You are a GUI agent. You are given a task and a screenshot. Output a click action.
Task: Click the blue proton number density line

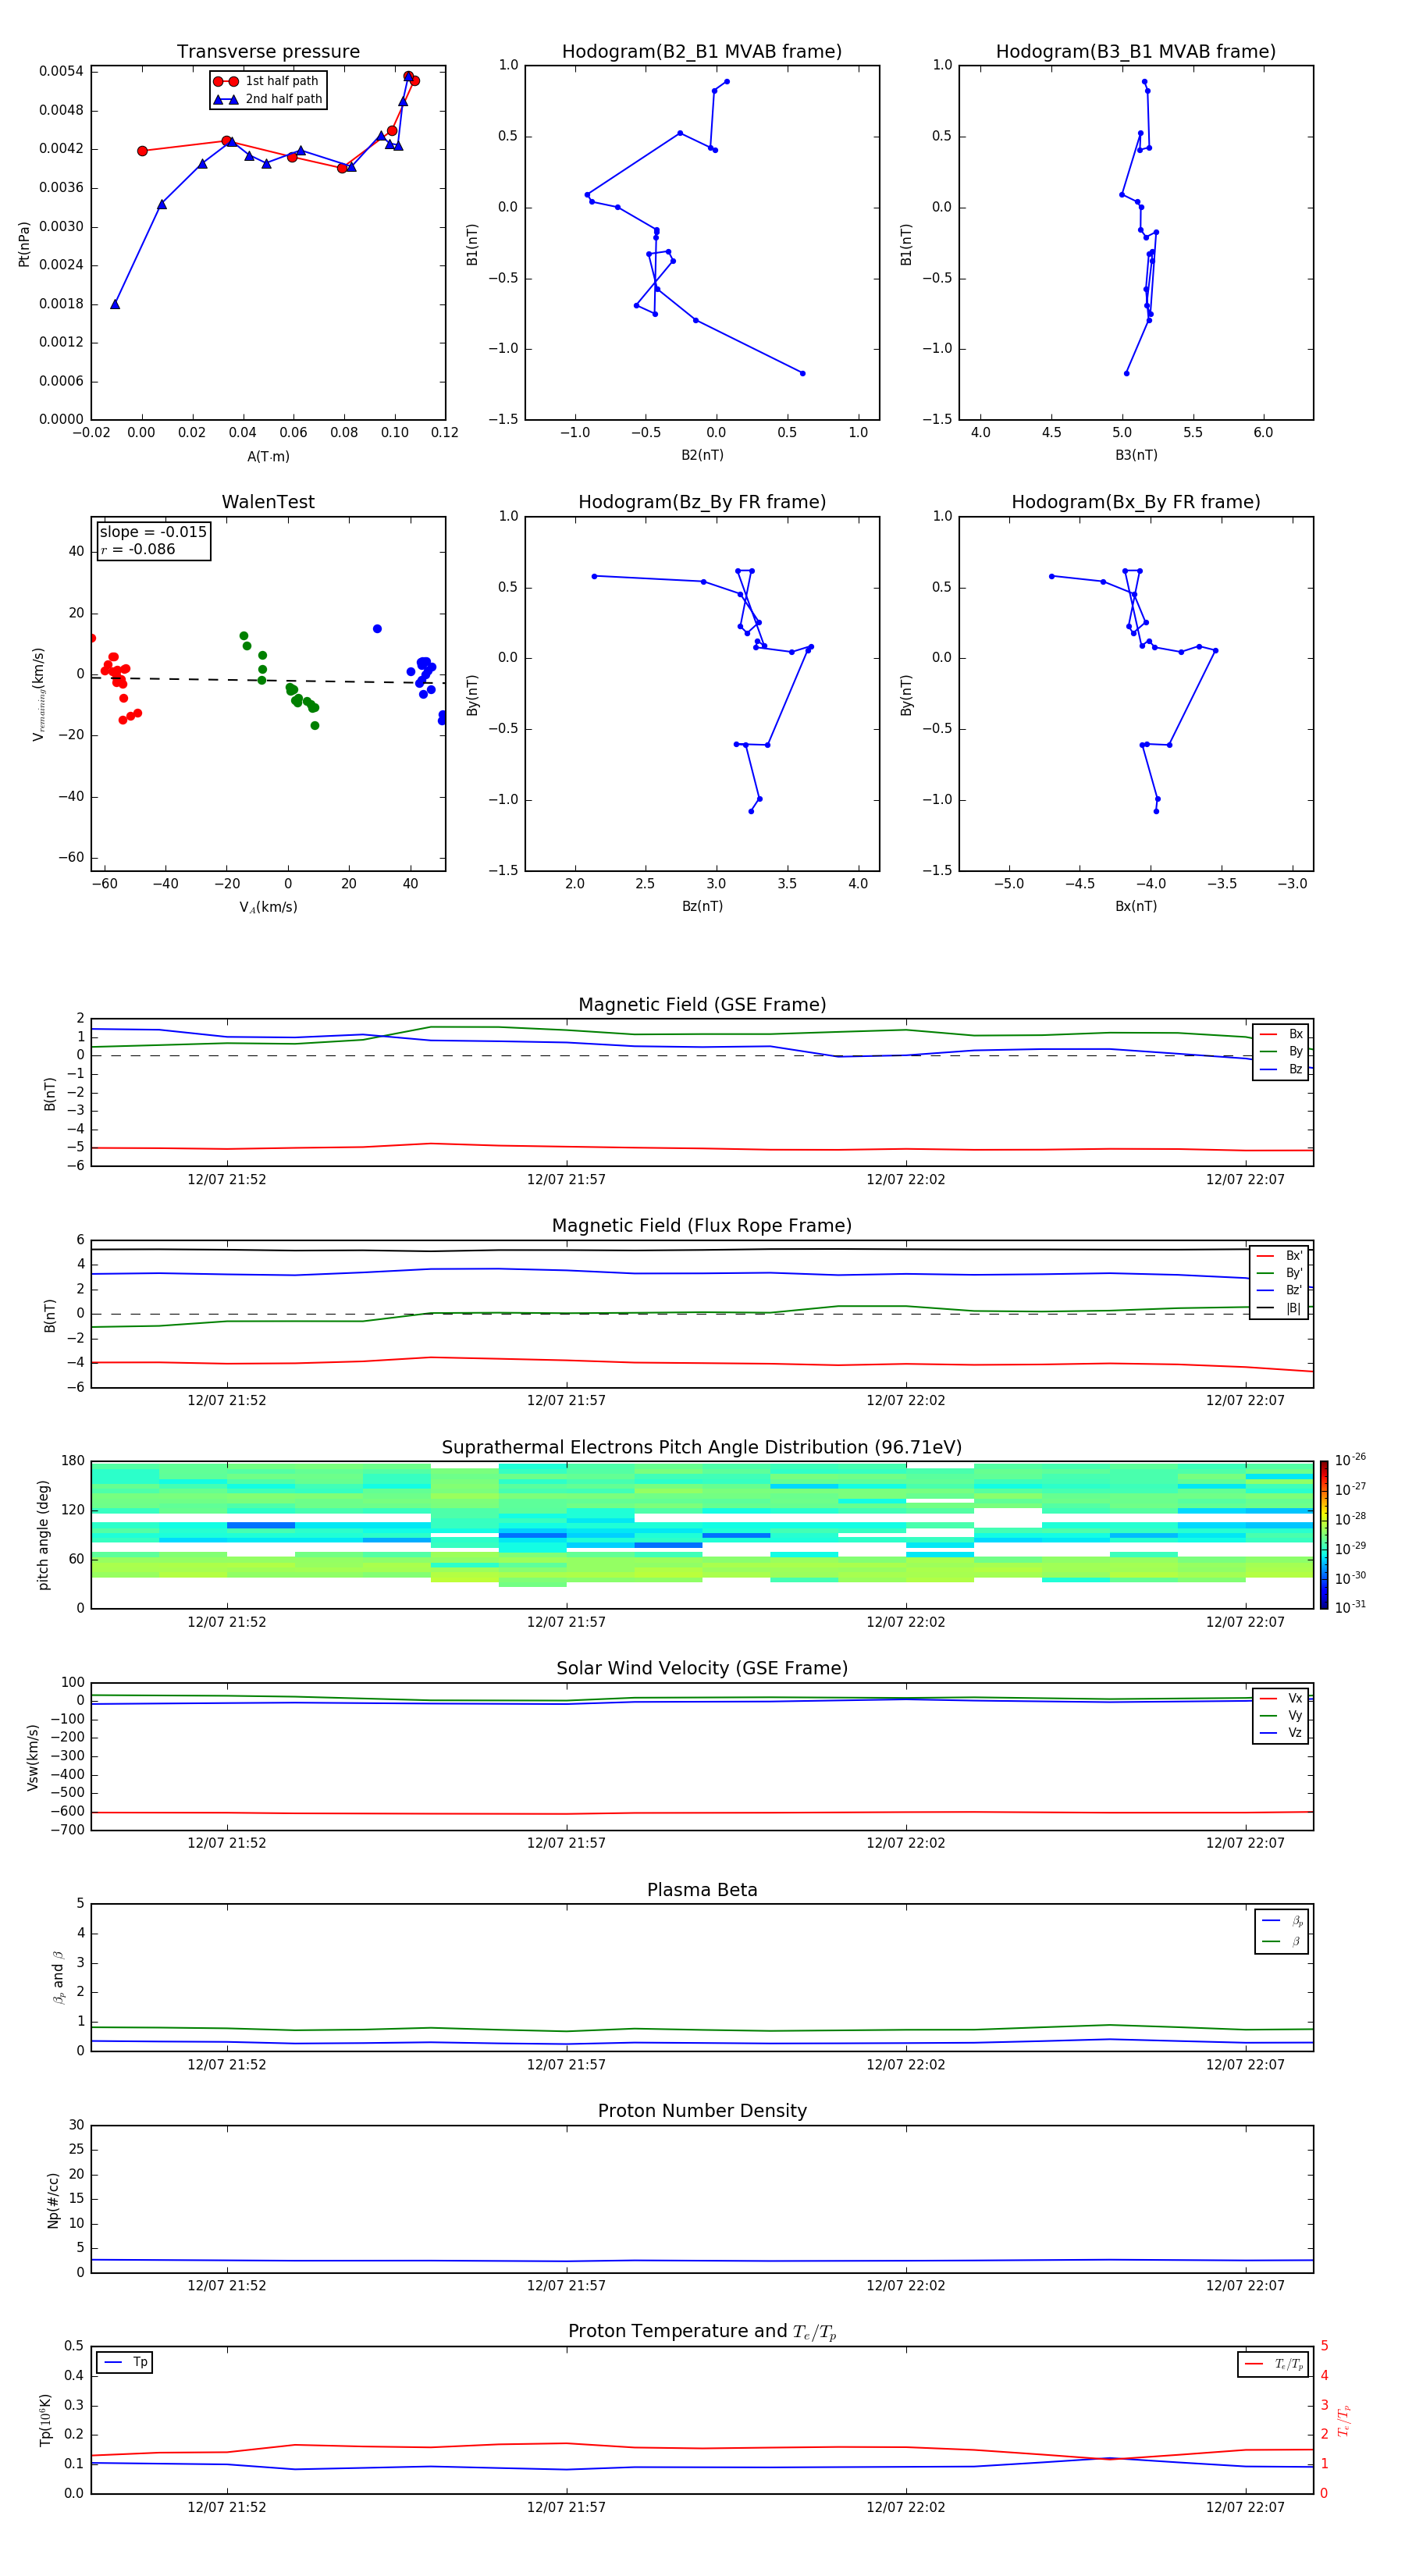702,2260
